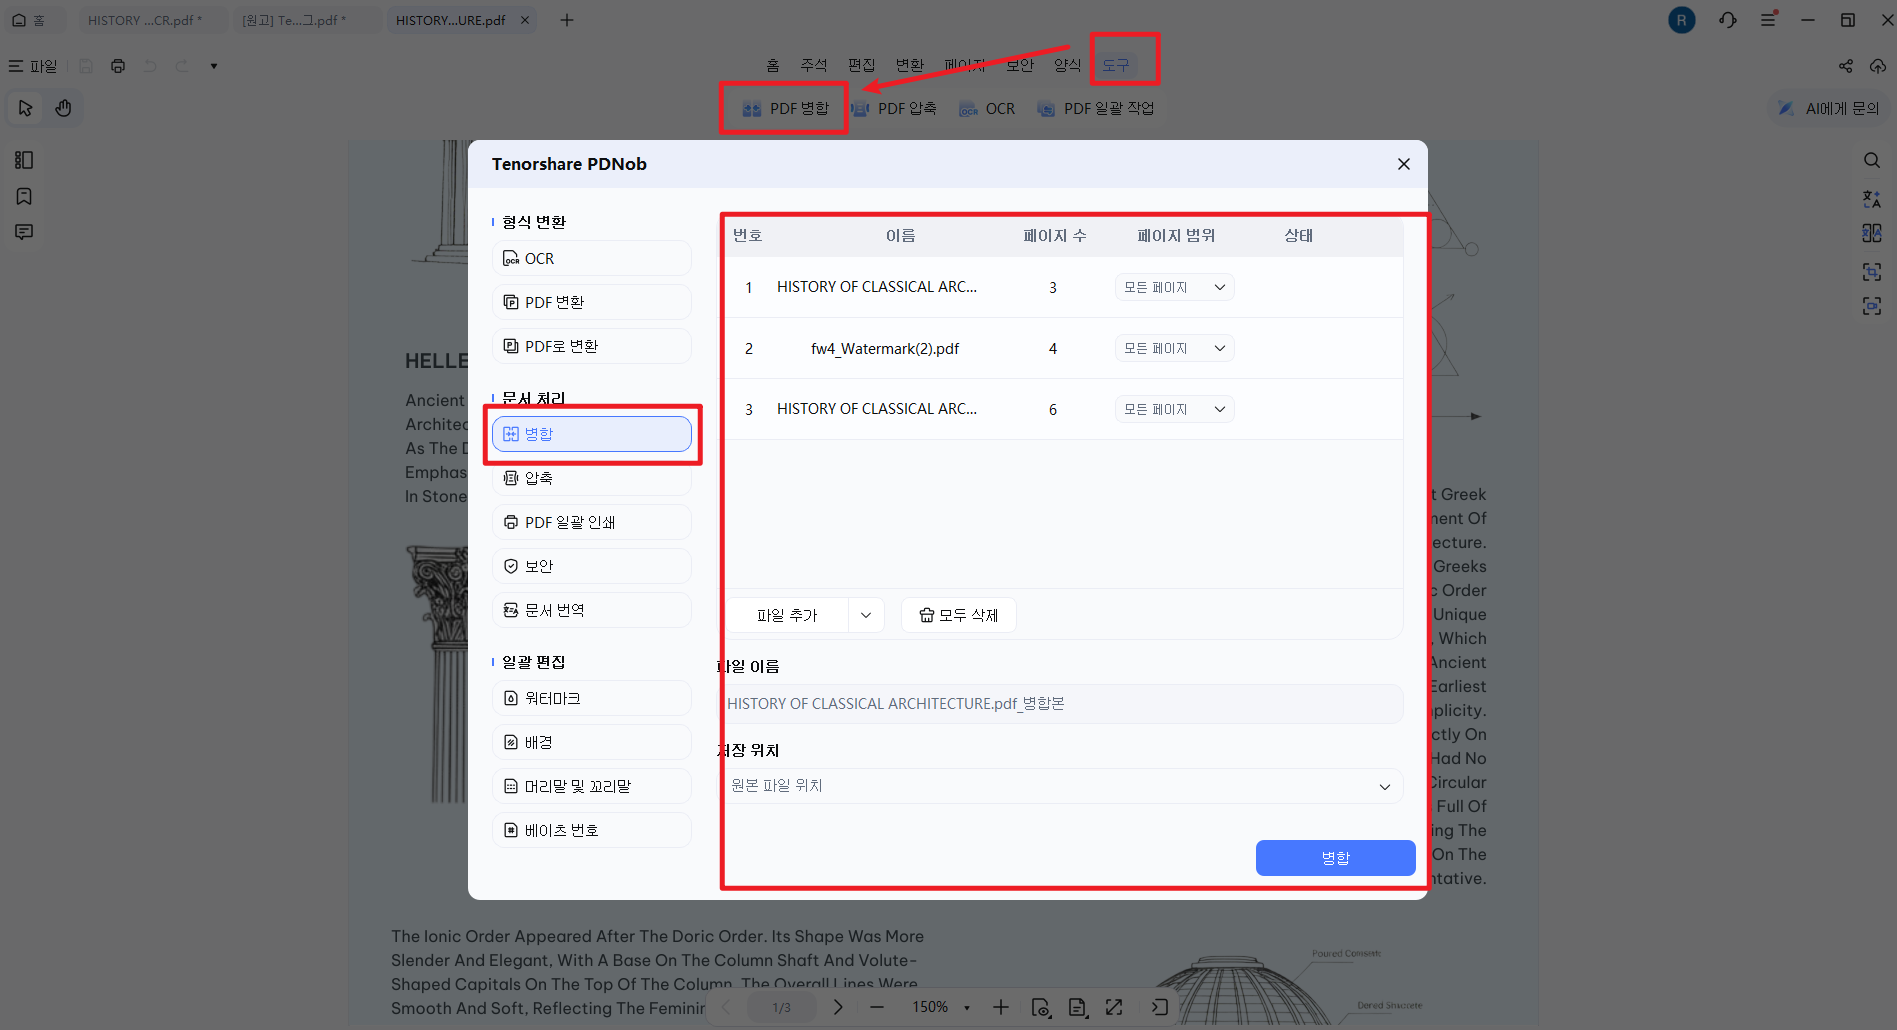Image resolution: width=1897 pixels, height=1030 pixels.
Task: Open the 변환 menu tab
Action: (910, 65)
